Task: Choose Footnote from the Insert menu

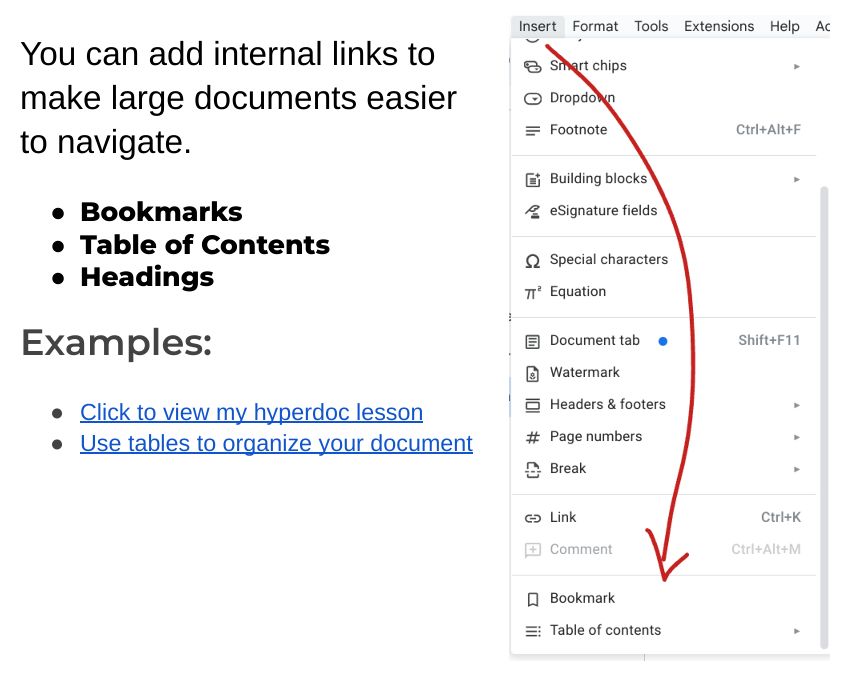Action: pos(663,130)
